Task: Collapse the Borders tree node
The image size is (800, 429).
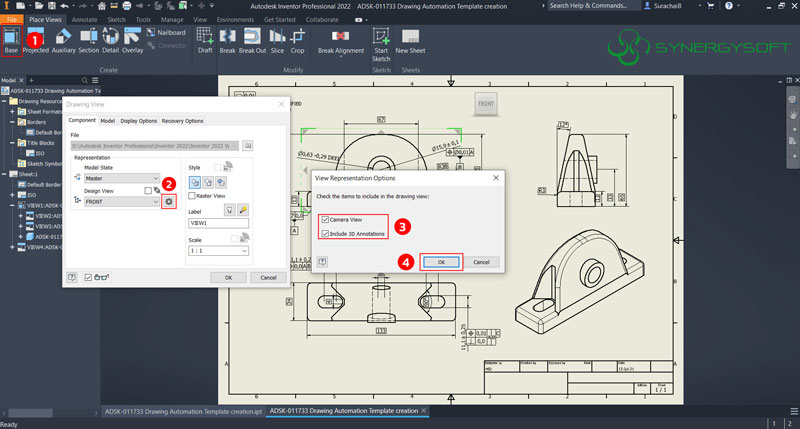Action: coord(12,122)
